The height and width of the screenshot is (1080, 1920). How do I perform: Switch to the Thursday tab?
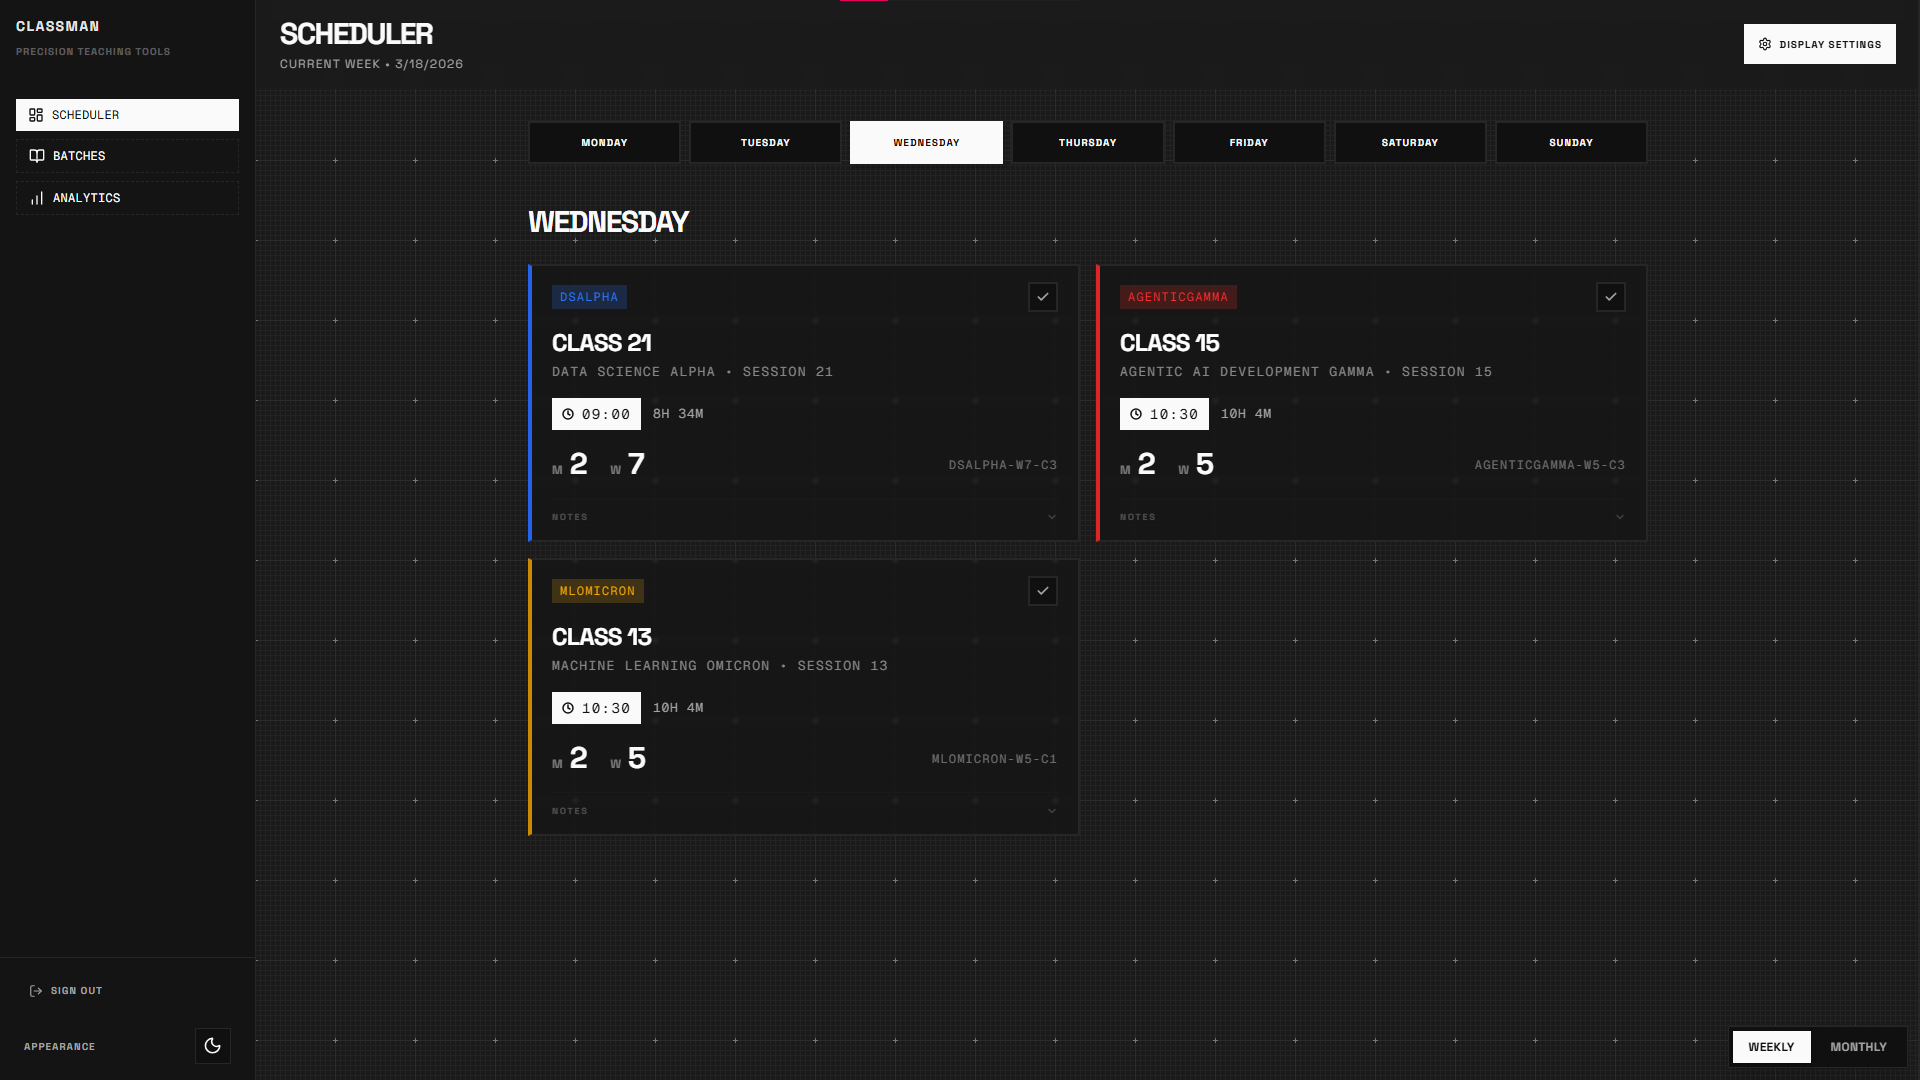click(x=1087, y=142)
